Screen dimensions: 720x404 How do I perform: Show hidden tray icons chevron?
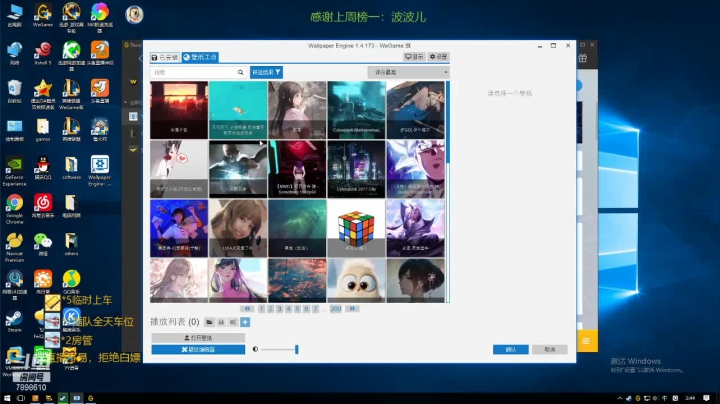click(619, 398)
